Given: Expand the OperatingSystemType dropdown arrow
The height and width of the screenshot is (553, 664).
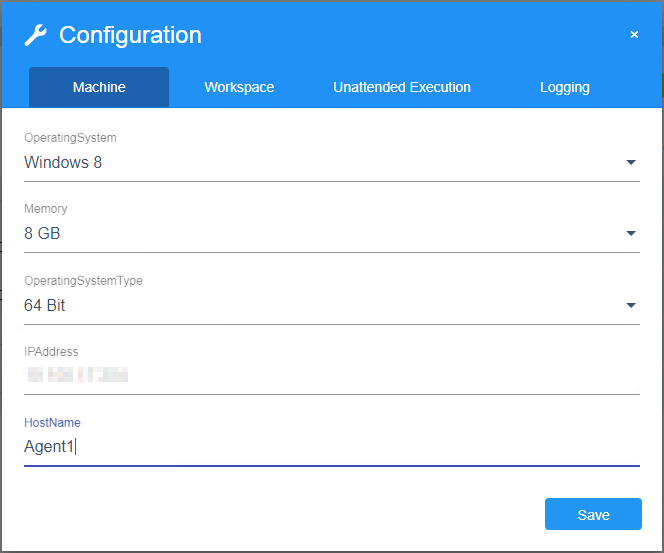Looking at the screenshot, I should pos(631,306).
